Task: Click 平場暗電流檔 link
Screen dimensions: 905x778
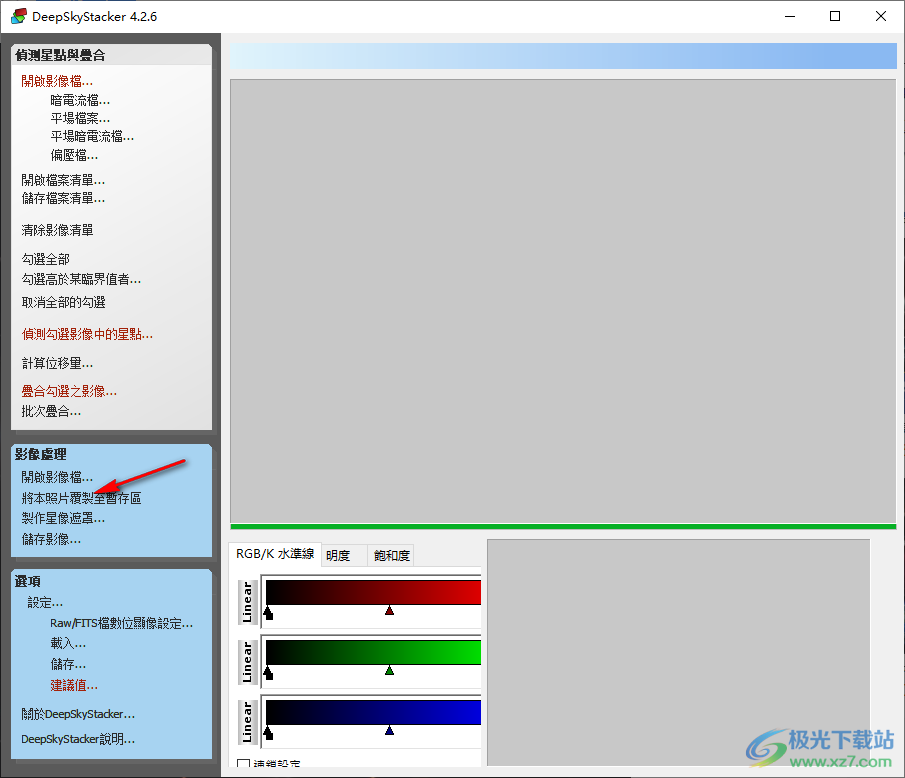Action: [92, 136]
